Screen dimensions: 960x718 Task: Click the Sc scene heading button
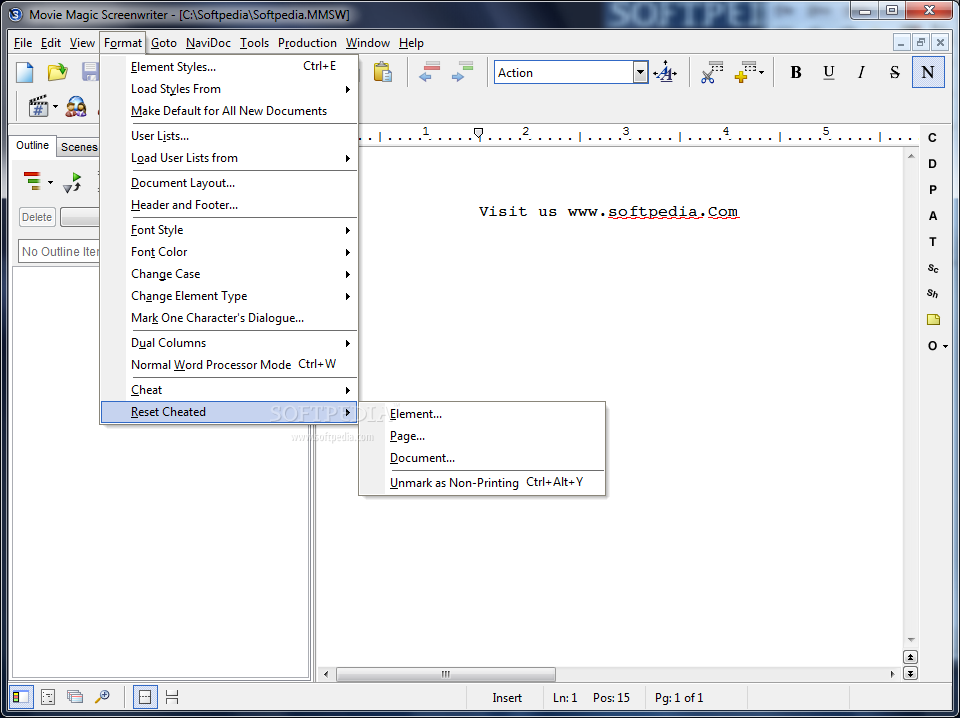932,268
